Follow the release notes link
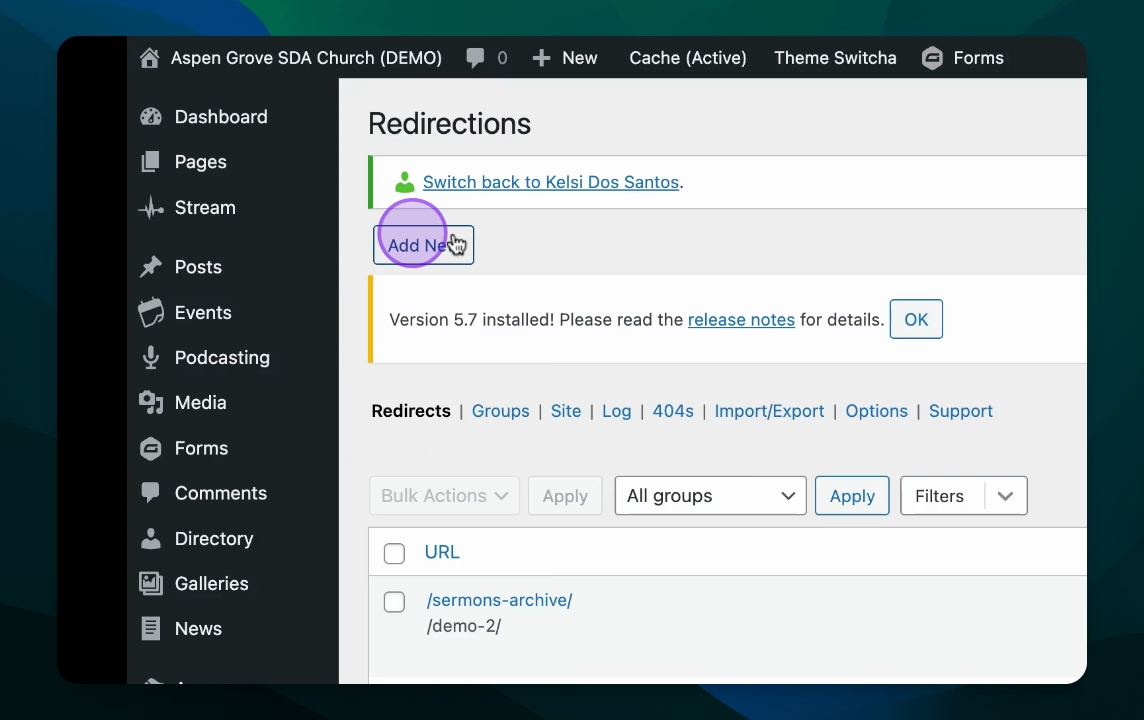The width and height of the screenshot is (1144, 720). coord(741,320)
